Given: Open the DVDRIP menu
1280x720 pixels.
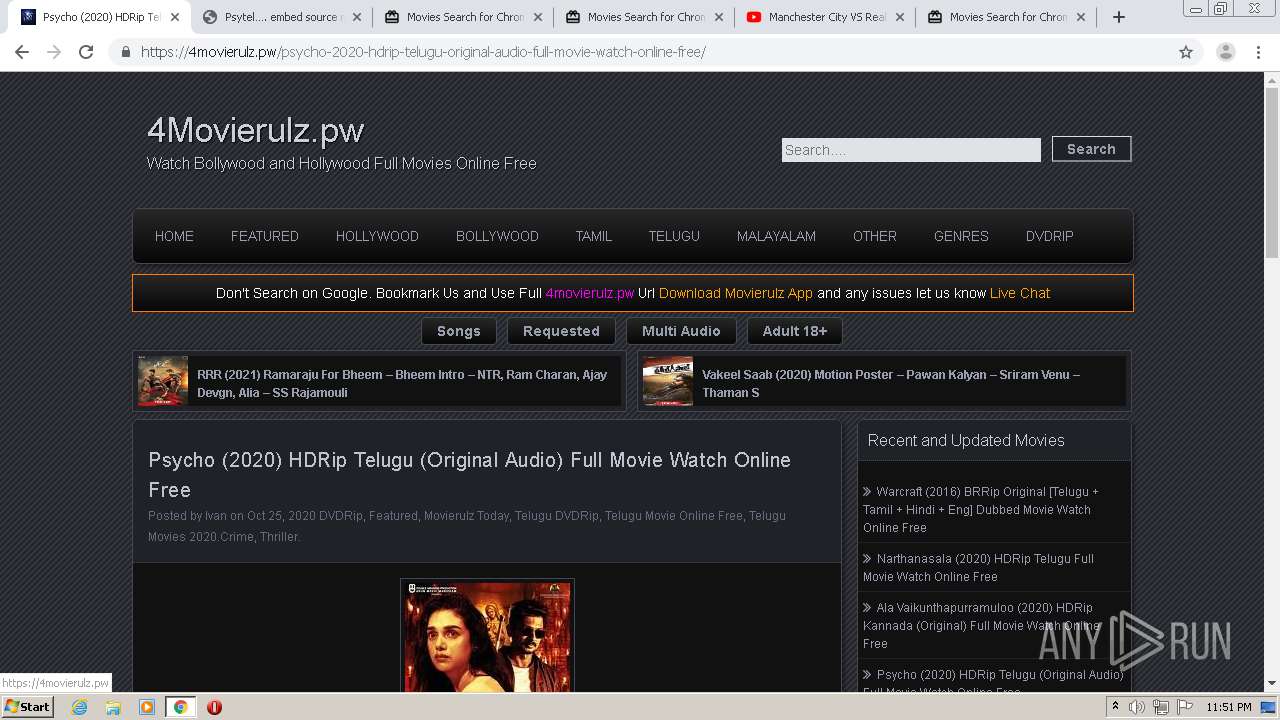Looking at the screenshot, I should click(1049, 236).
